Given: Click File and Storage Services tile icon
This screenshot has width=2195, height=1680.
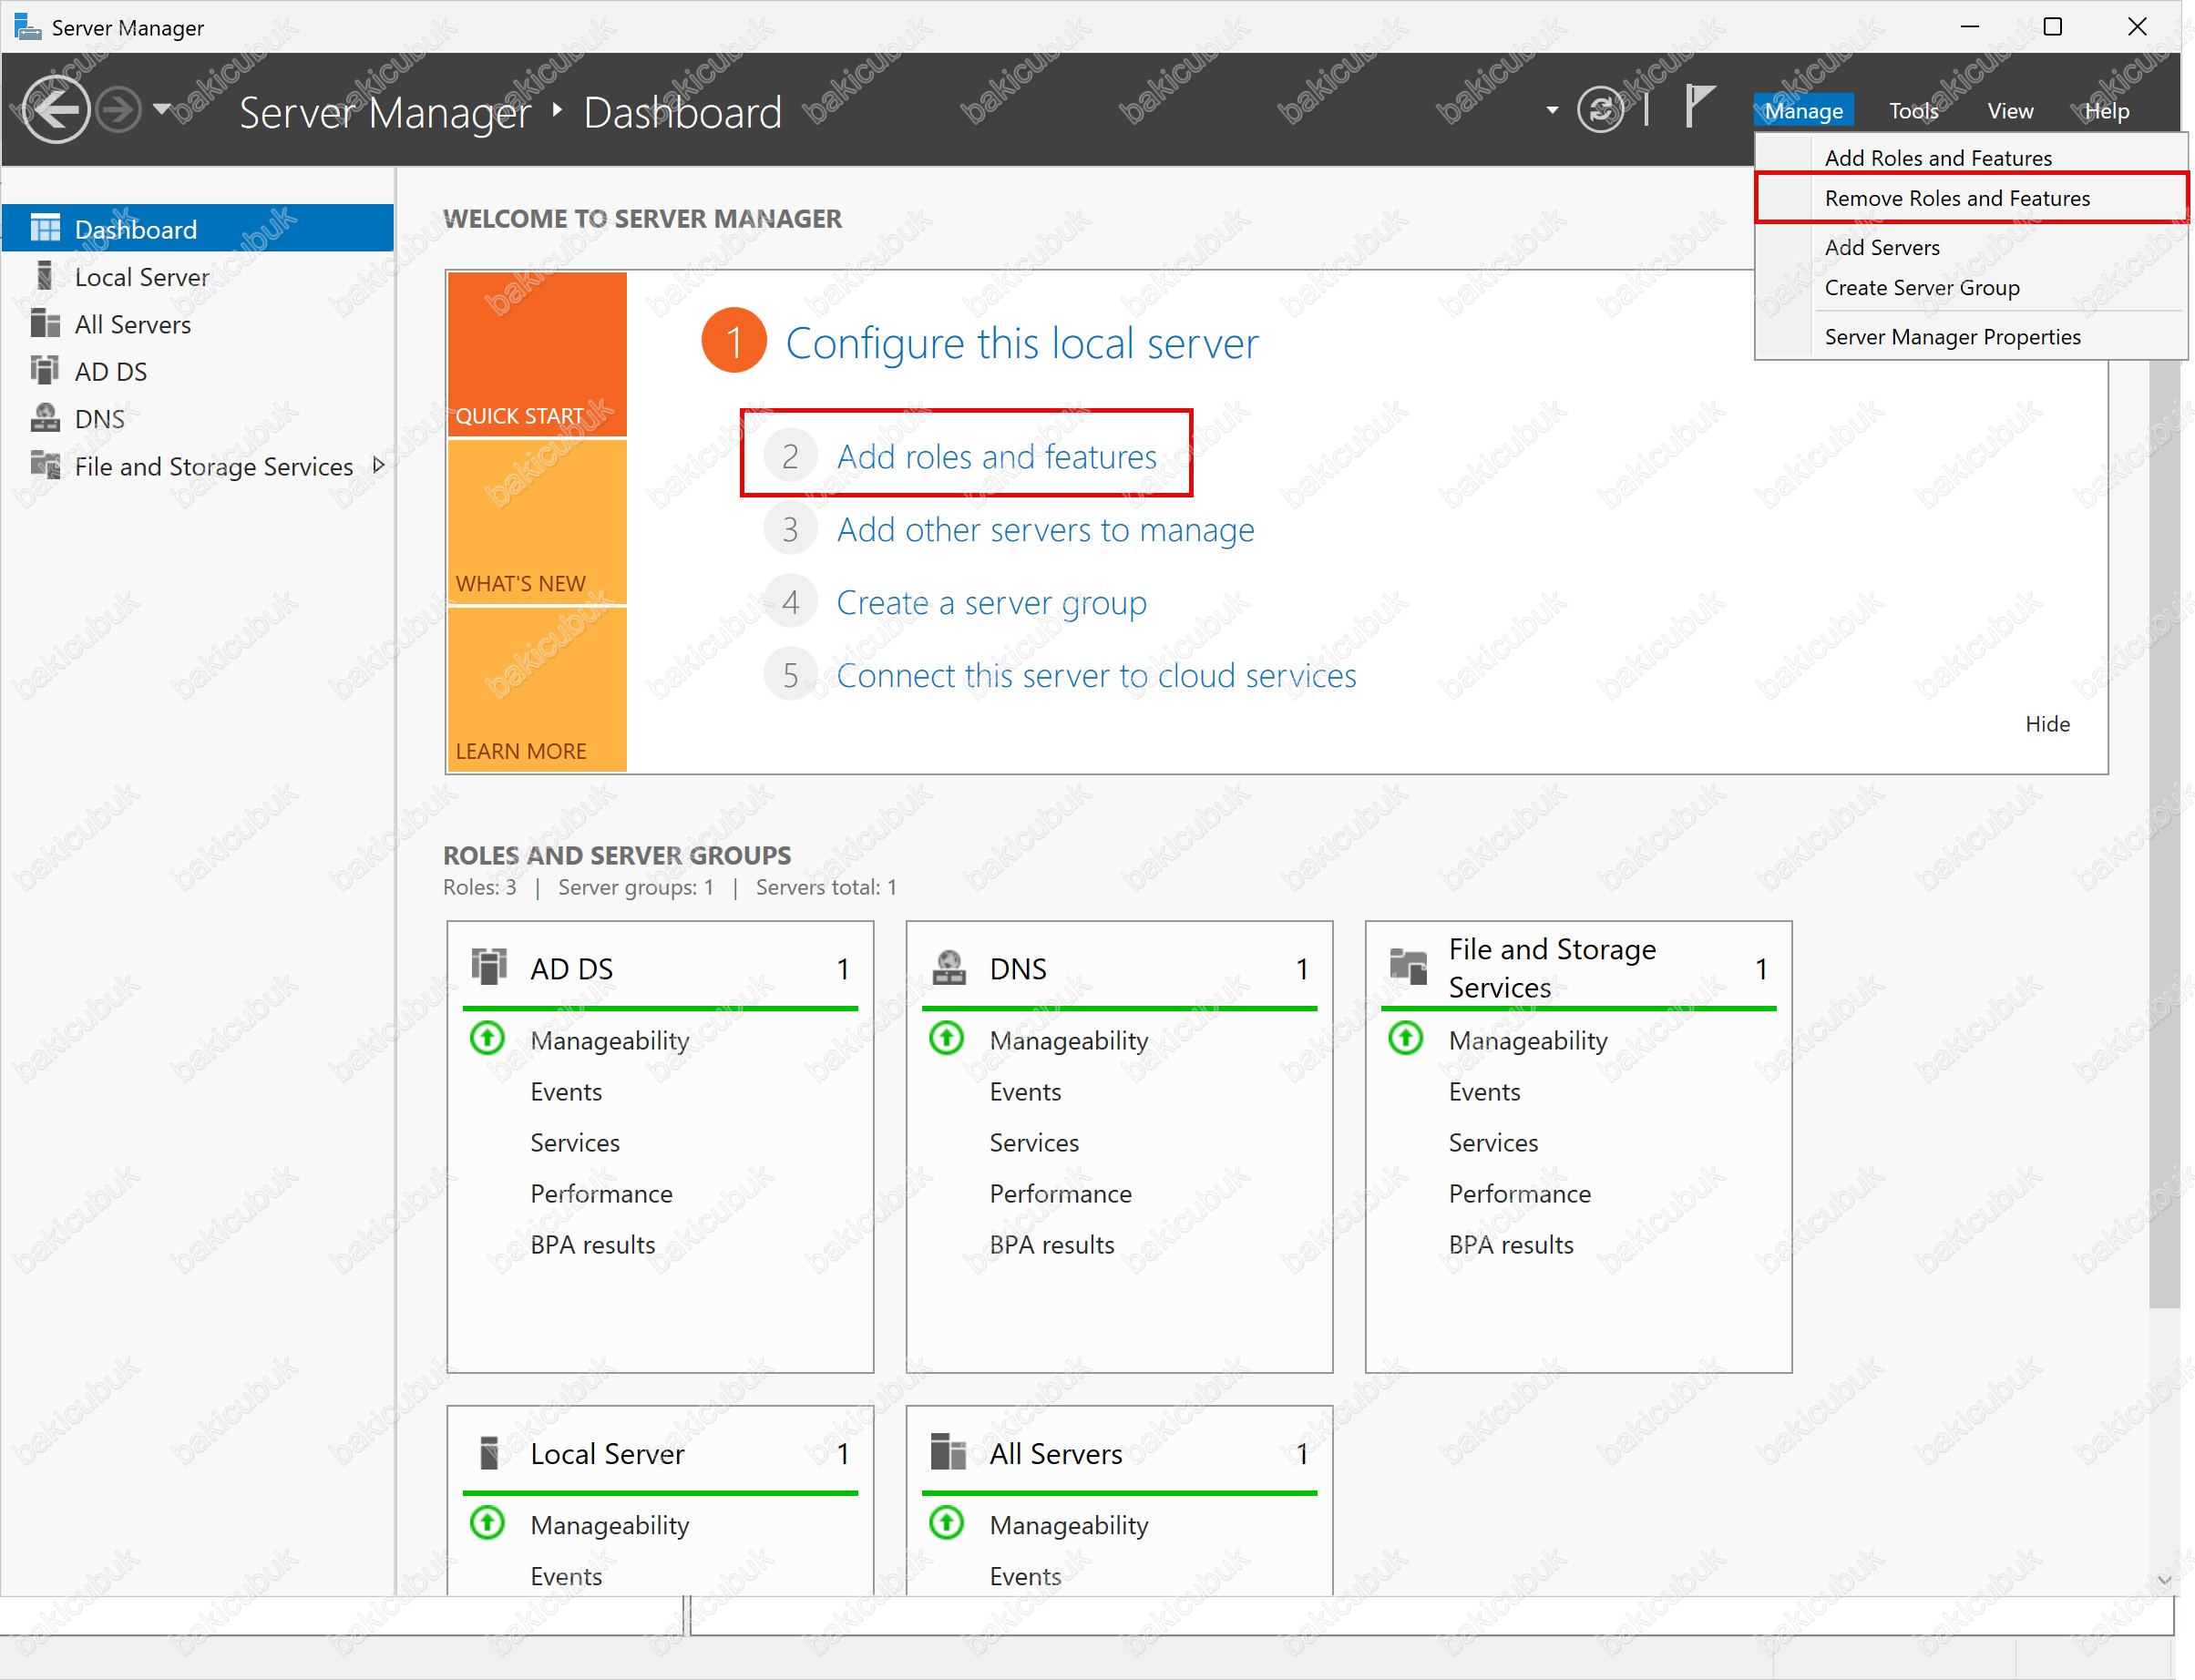Looking at the screenshot, I should [x=1408, y=966].
